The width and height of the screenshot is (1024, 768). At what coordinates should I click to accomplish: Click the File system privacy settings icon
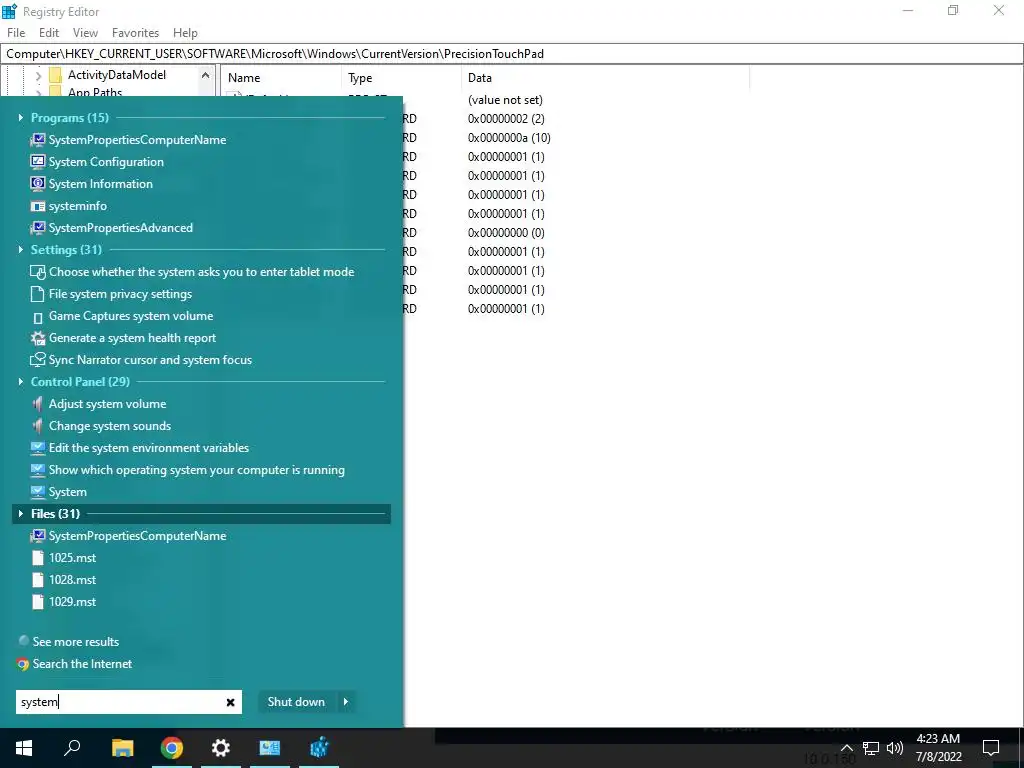(x=38, y=294)
